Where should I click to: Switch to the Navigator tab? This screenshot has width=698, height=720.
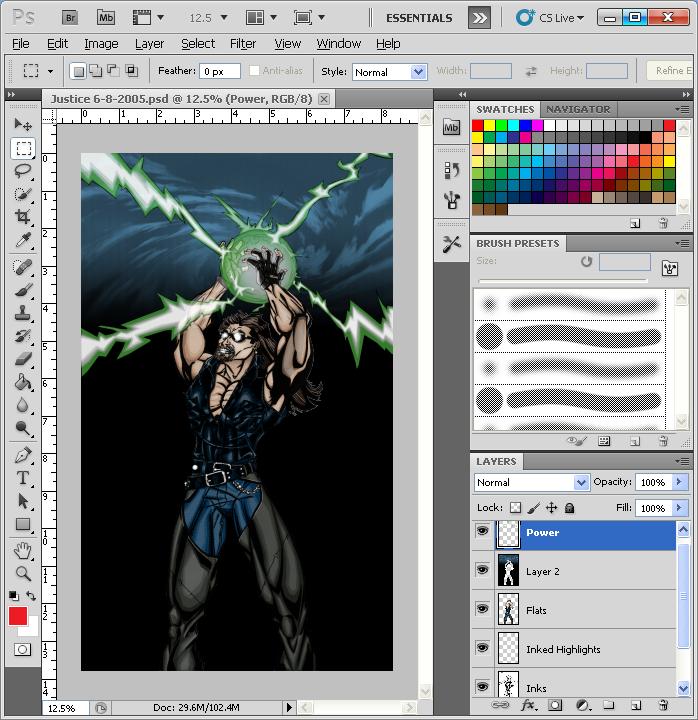(578, 109)
